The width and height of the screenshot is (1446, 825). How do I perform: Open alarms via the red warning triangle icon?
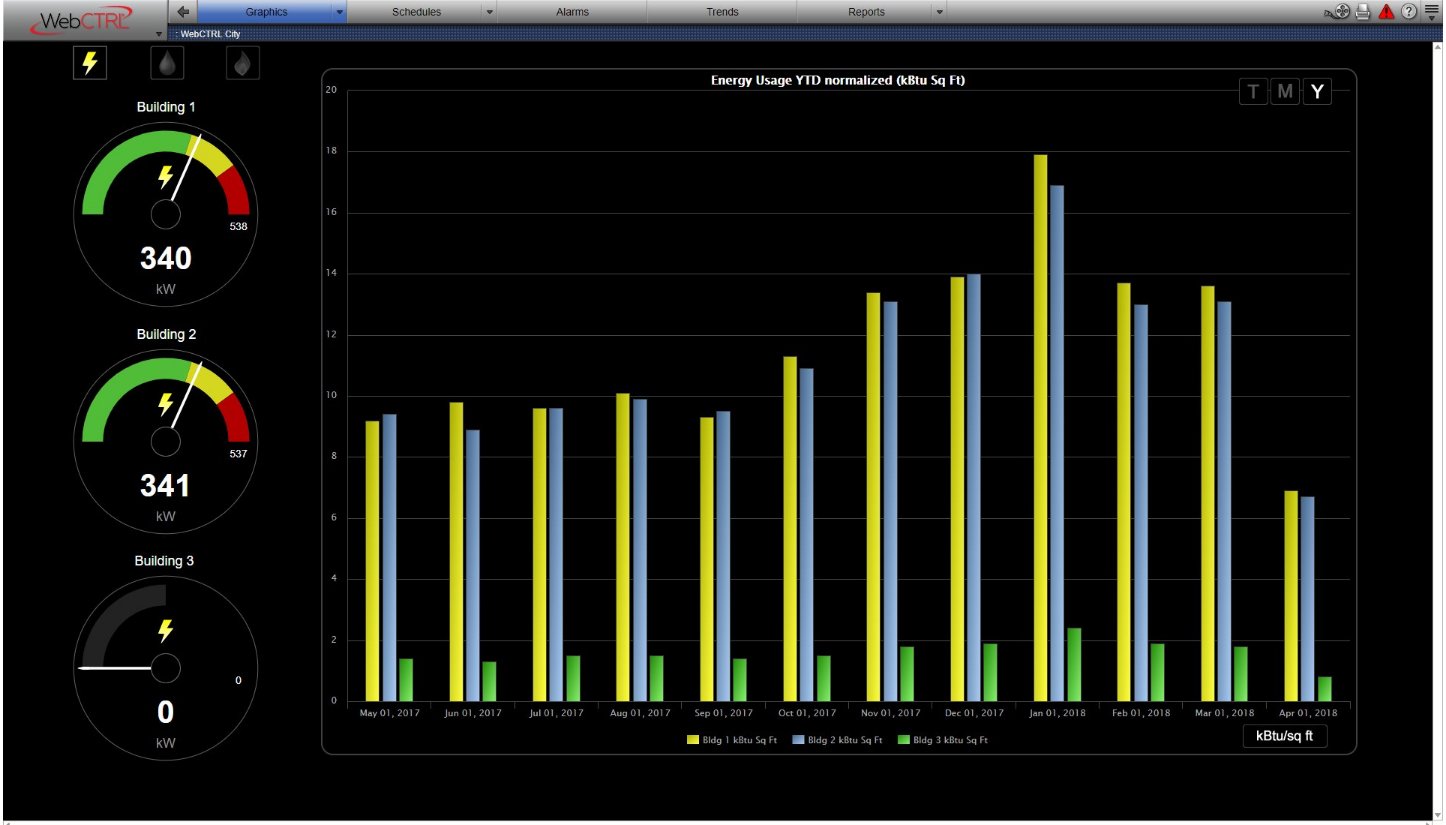click(1385, 11)
